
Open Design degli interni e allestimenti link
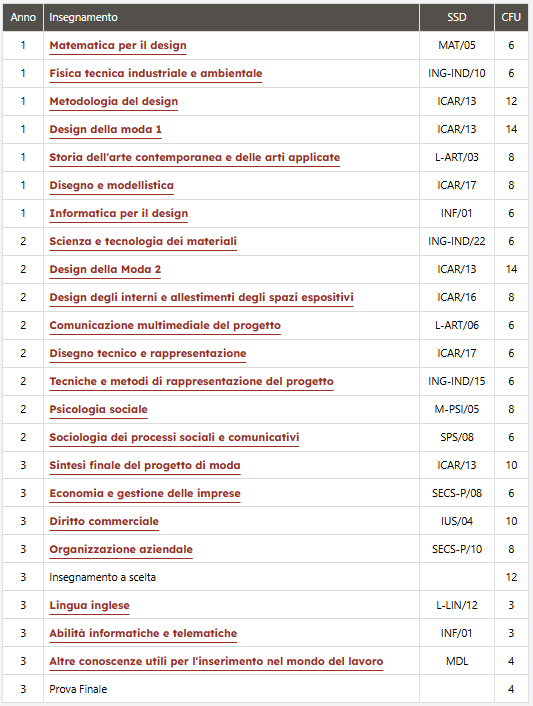pyautogui.click(x=202, y=297)
